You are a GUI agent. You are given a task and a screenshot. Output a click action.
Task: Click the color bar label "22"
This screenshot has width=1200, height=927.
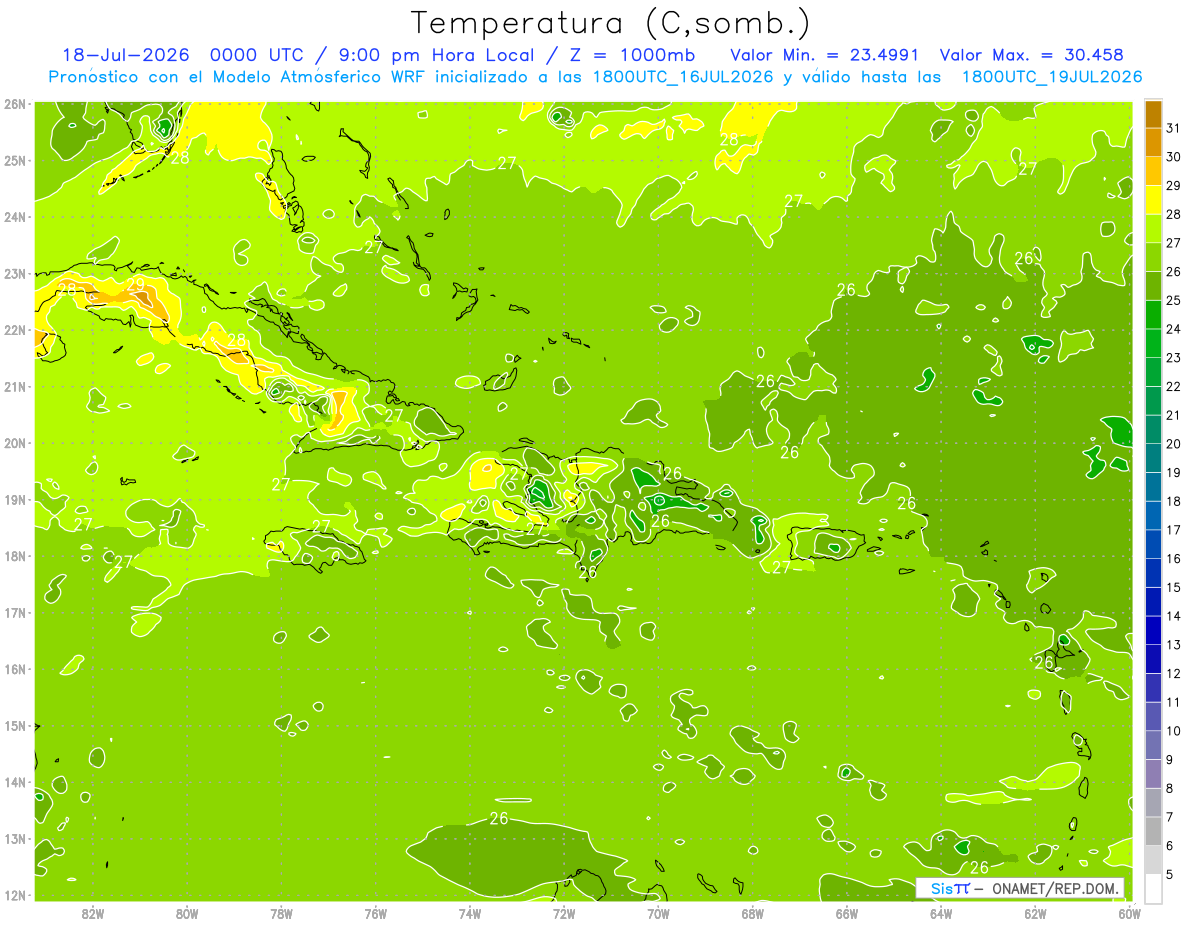coord(1174,386)
